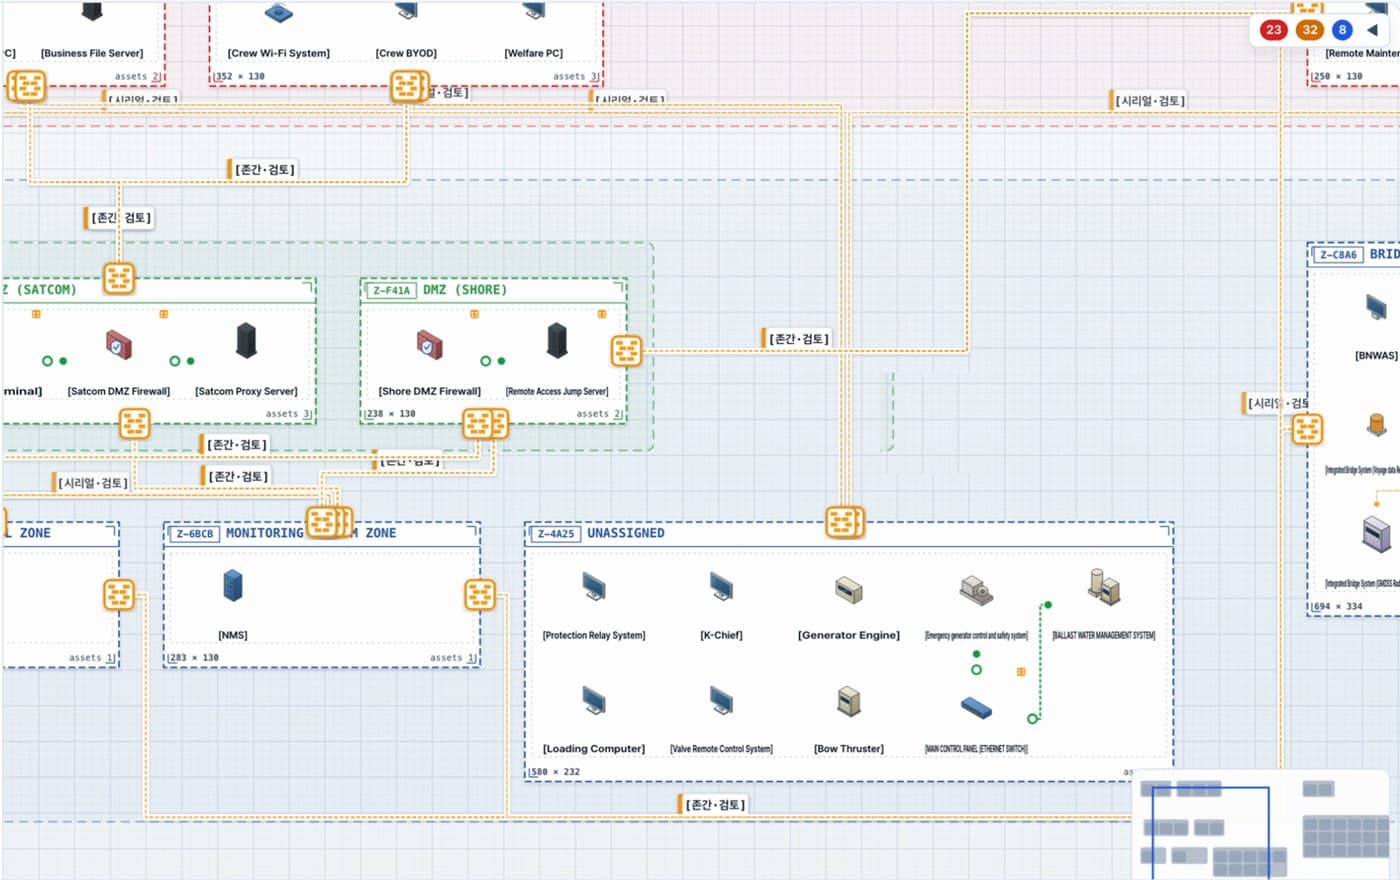Select the Satcom DMZ Firewall icon
Viewport: 1400px width, 880px height.
click(119, 345)
